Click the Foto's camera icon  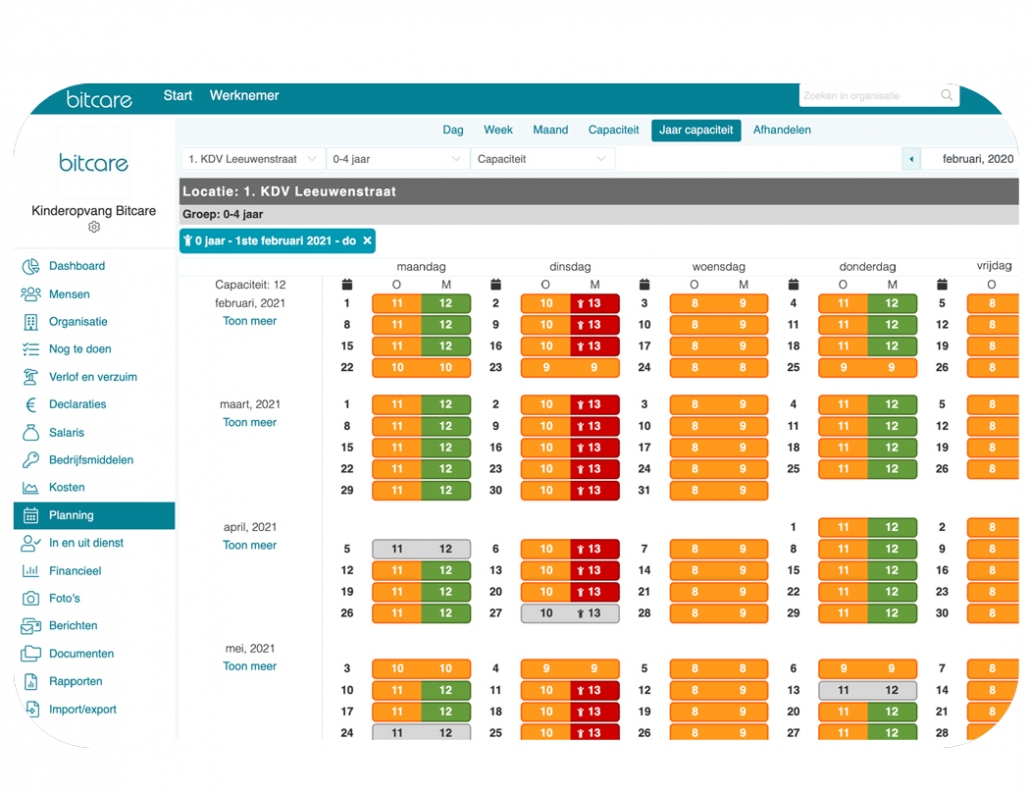[30, 599]
